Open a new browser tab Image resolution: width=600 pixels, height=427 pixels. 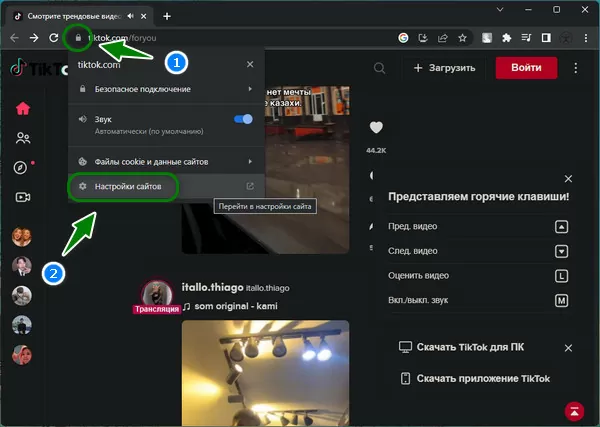pyautogui.click(x=167, y=16)
